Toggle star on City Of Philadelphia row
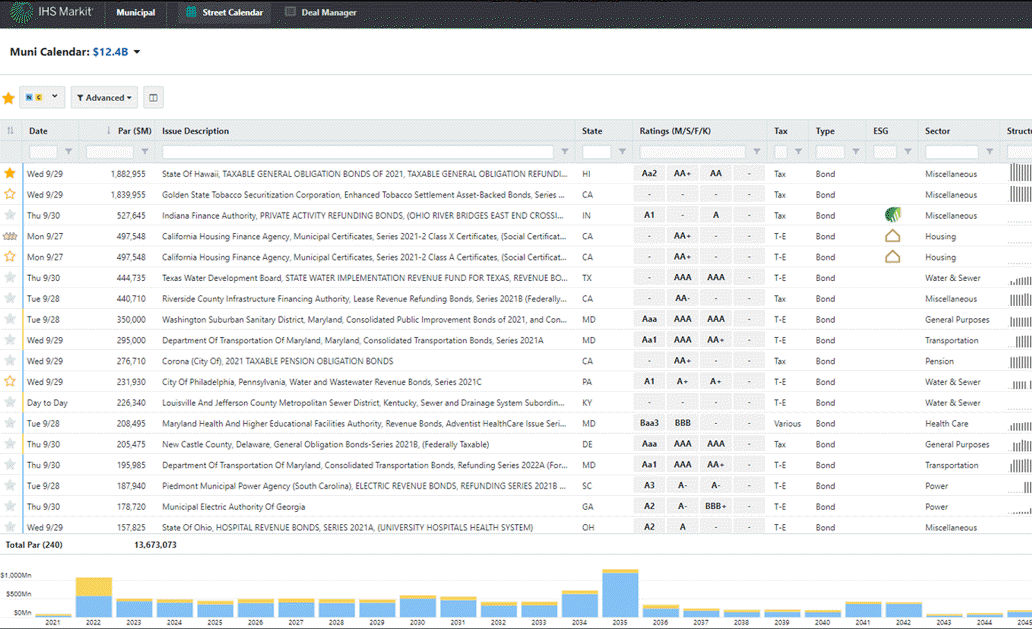1032x629 pixels. [x=10, y=381]
